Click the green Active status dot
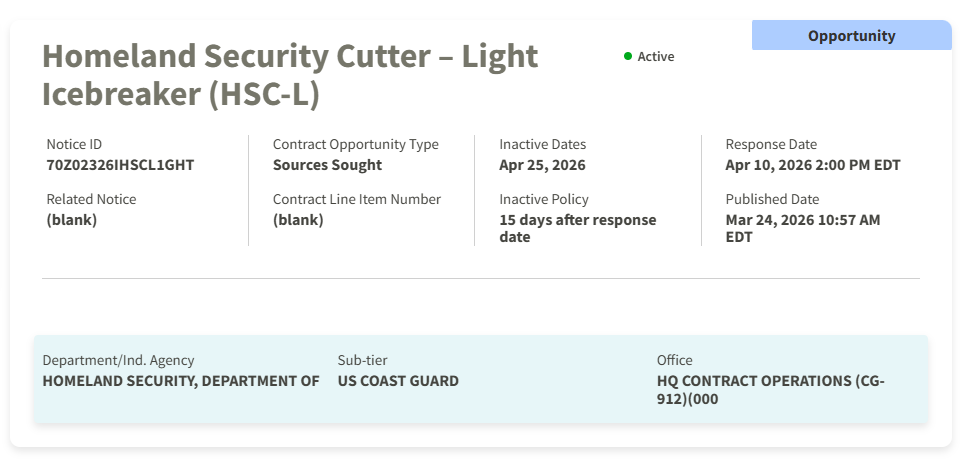Viewport: 965px width, 466px height. (x=628, y=56)
